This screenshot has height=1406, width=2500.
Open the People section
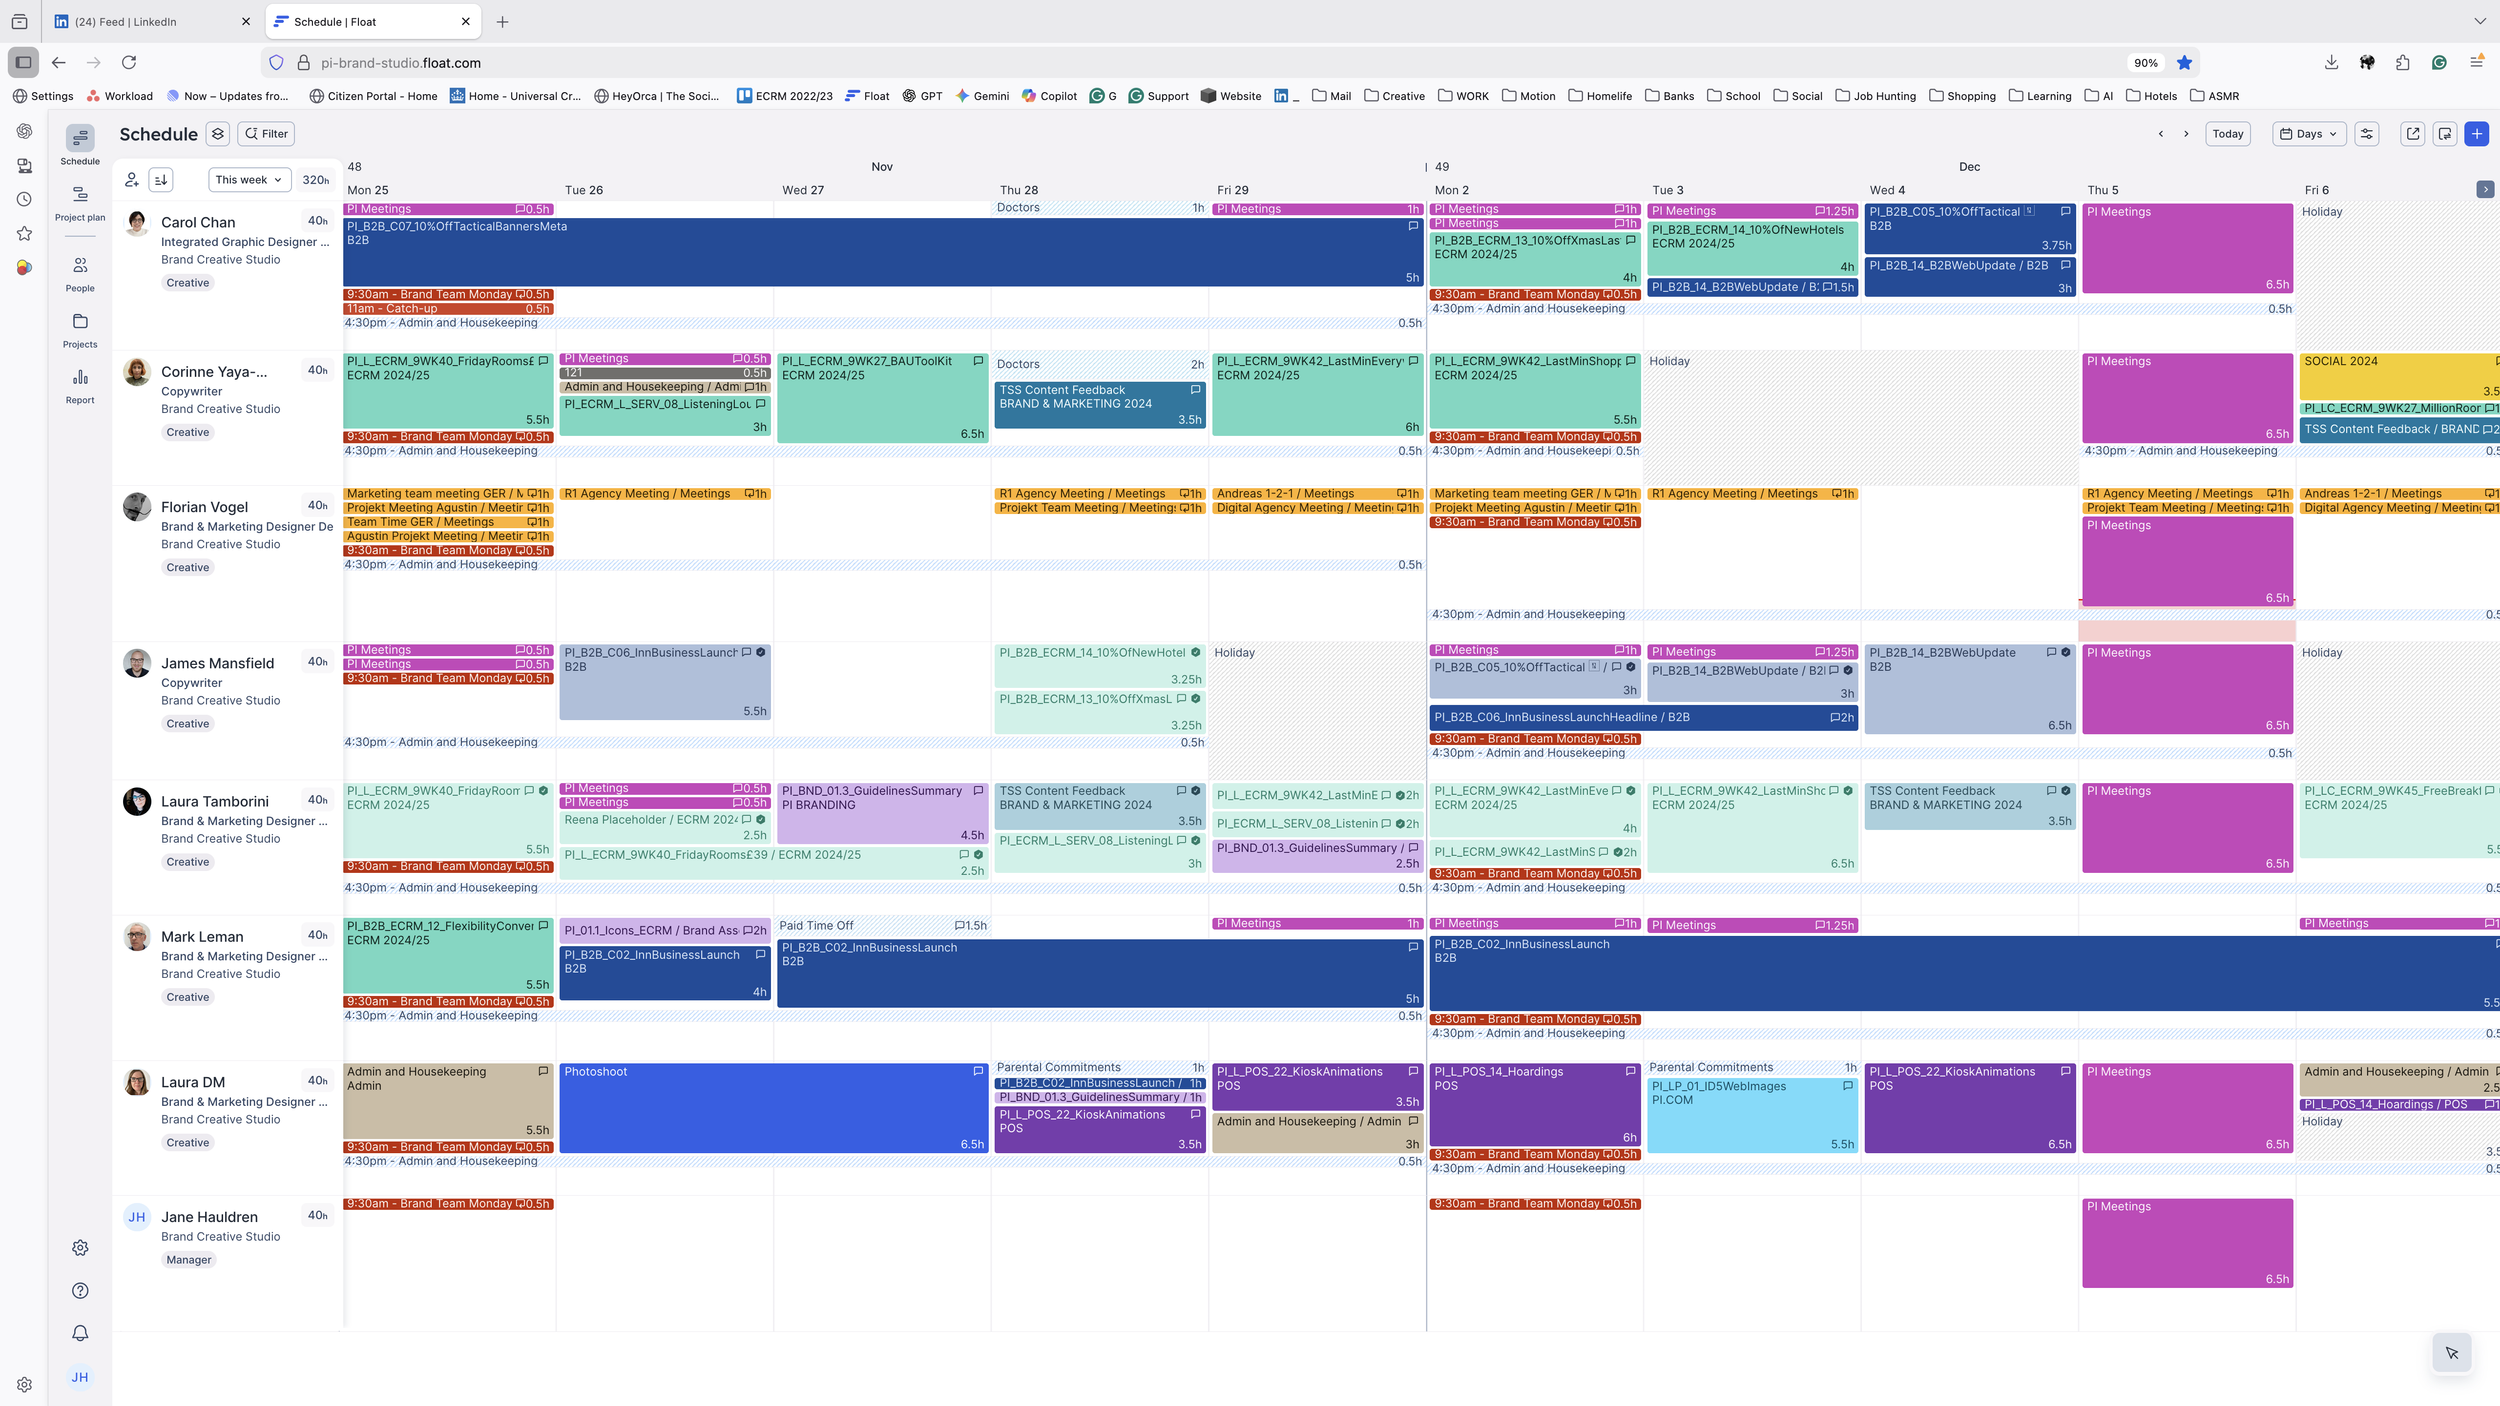(x=80, y=272)
